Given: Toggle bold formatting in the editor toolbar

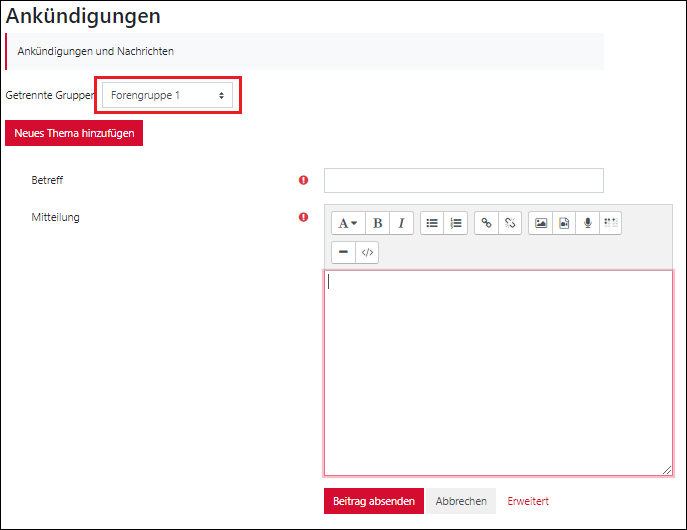Looking at the screenshot, I should click(377, 223).
